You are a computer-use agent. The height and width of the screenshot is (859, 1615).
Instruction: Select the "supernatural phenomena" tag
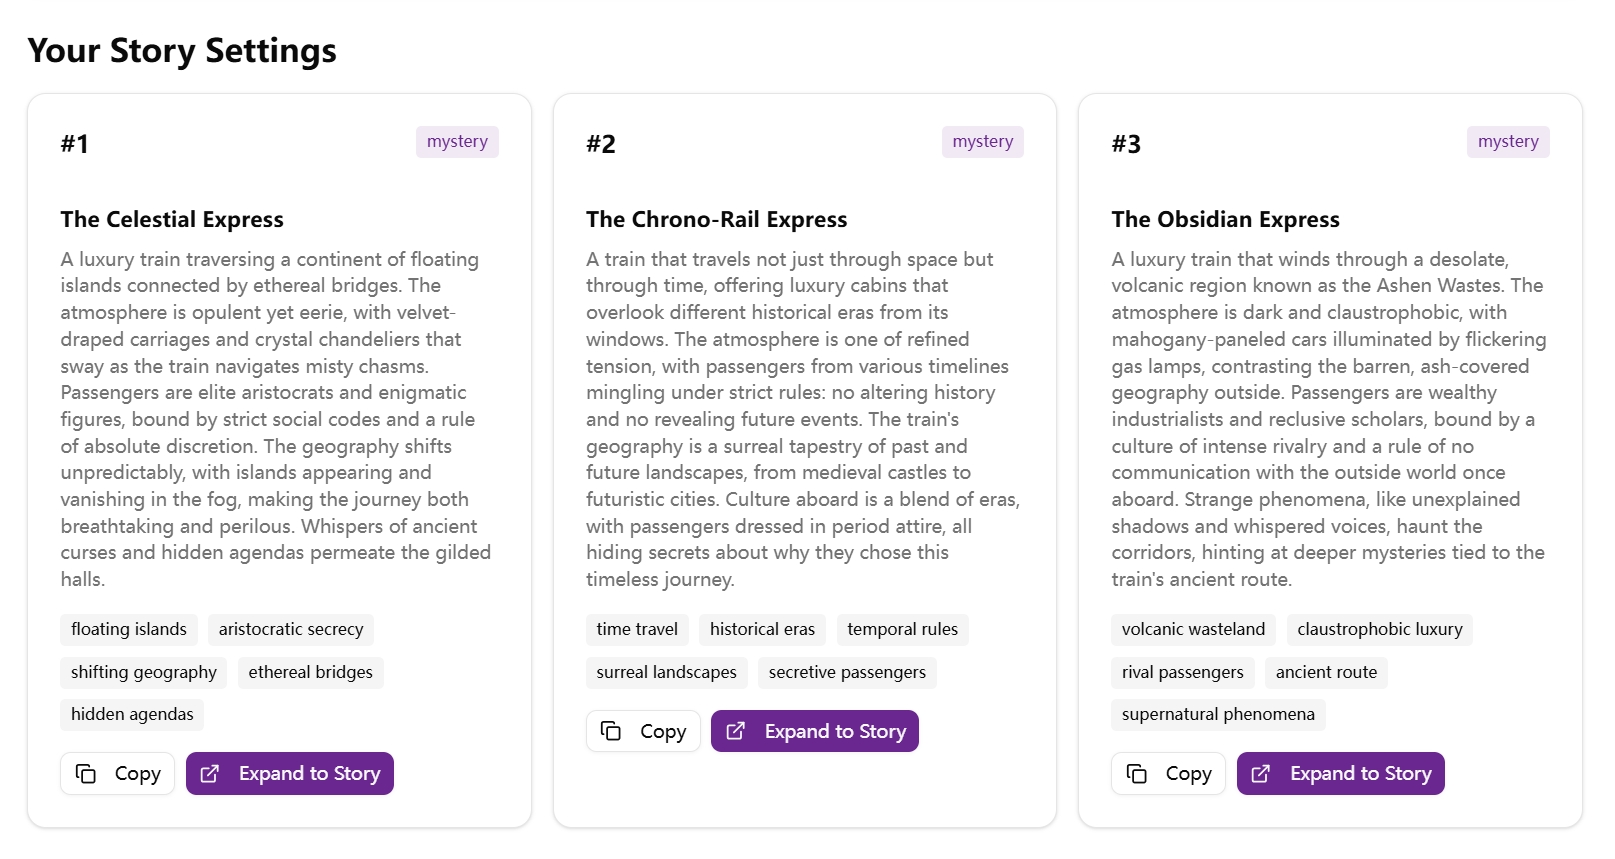(1218, 714)
